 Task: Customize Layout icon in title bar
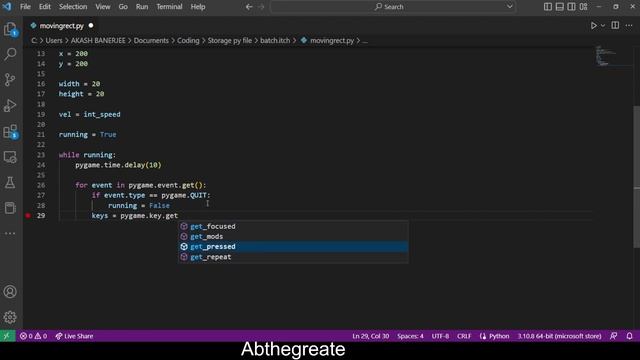pos(583,7)
